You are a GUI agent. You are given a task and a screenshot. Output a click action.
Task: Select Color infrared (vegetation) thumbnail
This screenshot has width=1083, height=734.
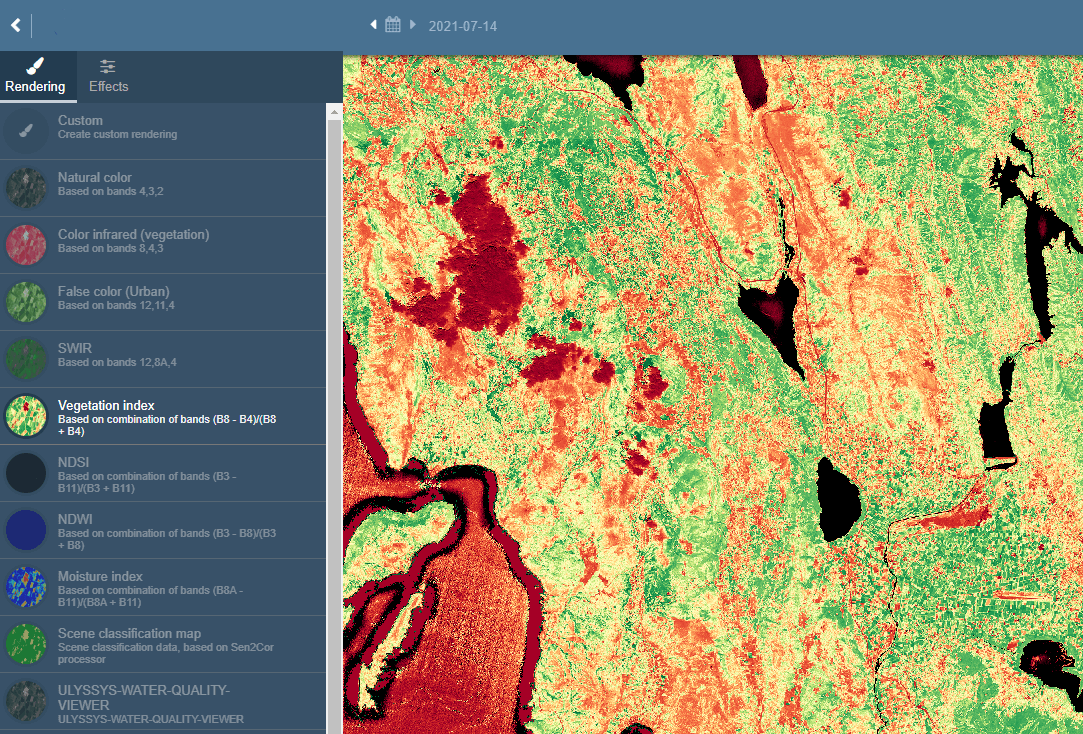click(x=26, y=244)
